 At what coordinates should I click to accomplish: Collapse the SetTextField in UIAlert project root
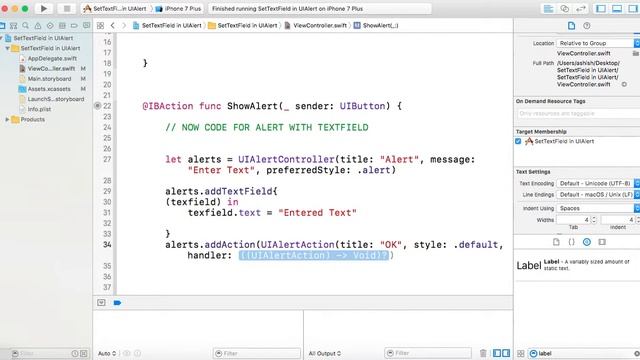coord(1,38)
